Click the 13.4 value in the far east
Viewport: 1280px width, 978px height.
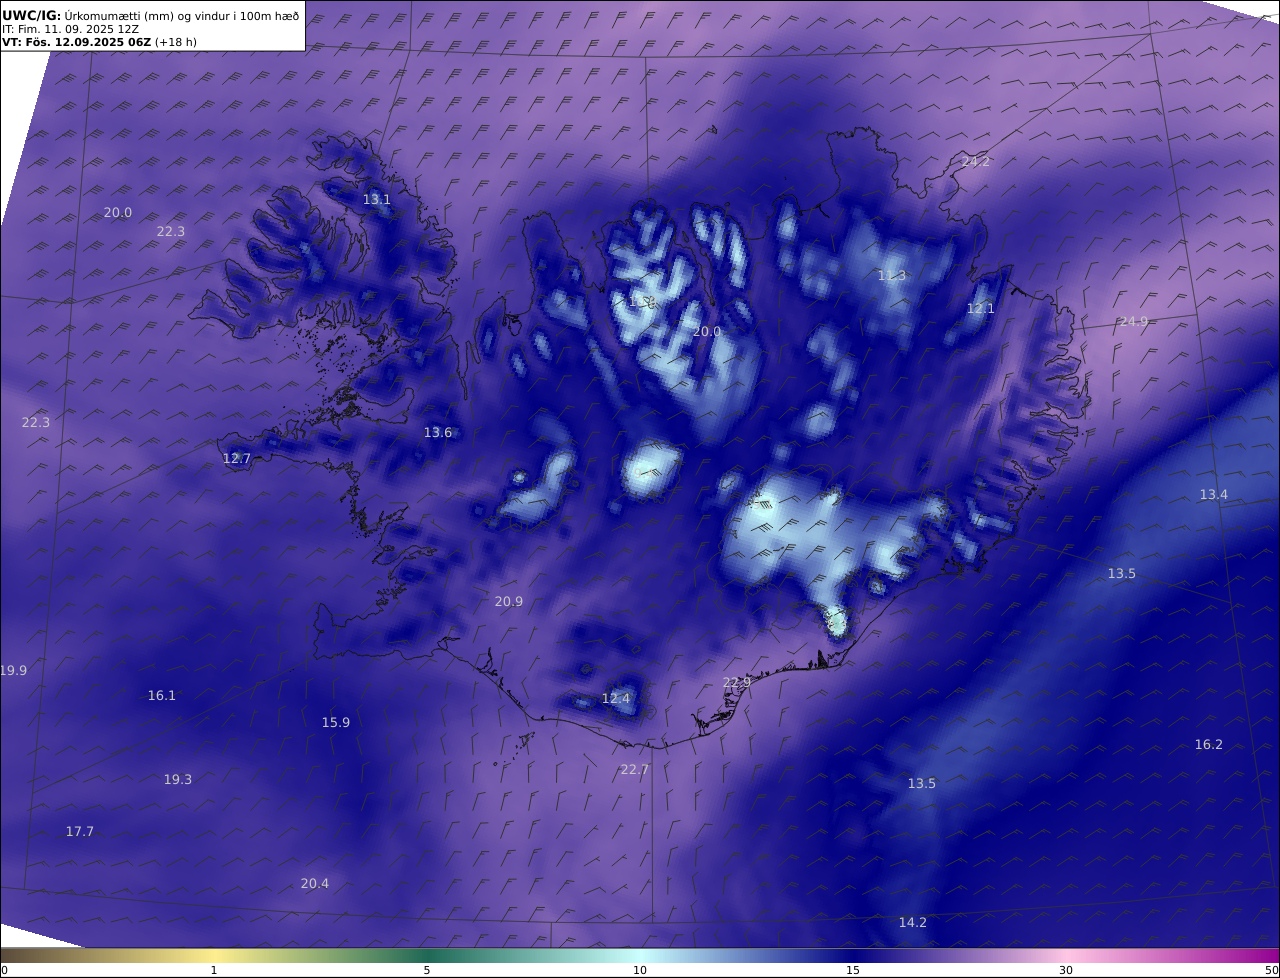tap(1214, 494)
